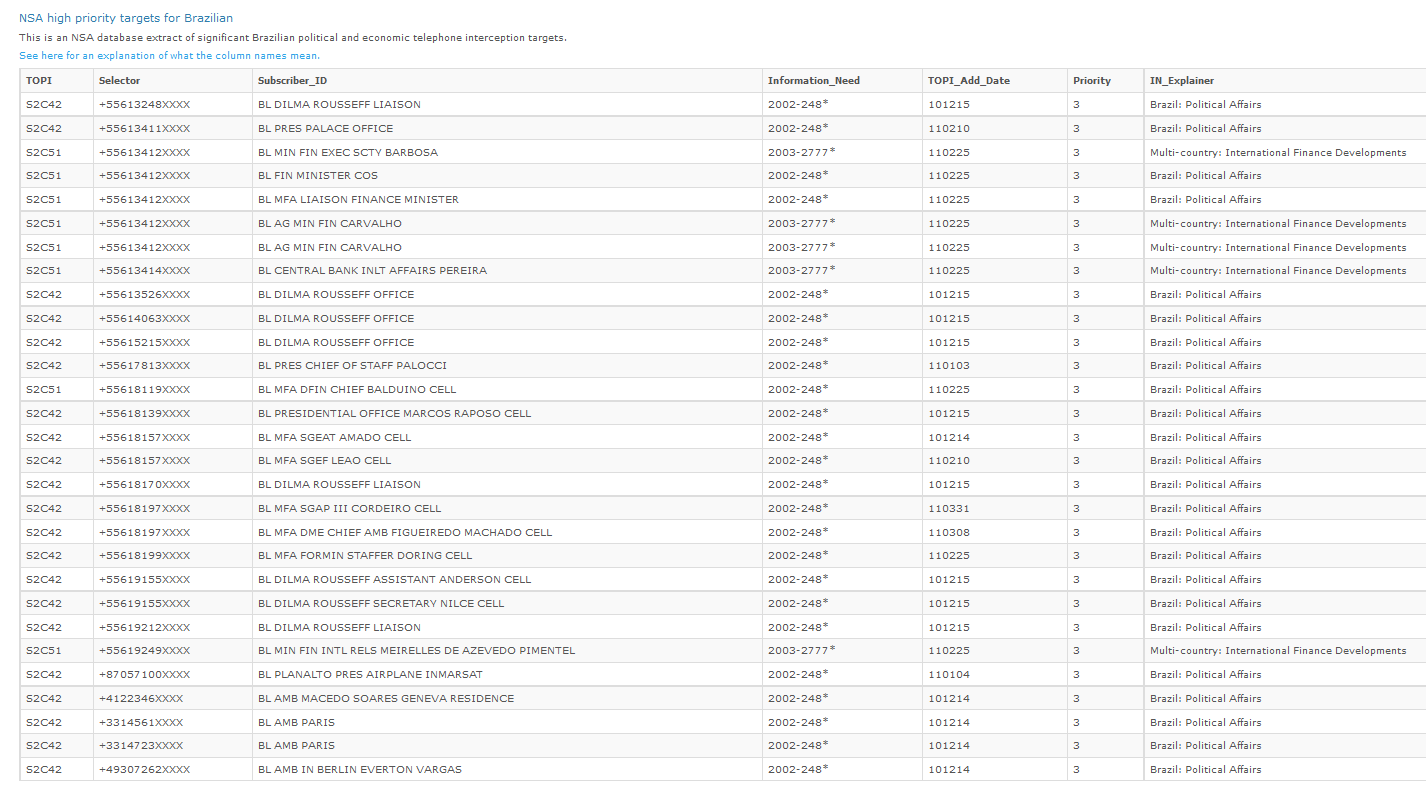Click TOPI S2C51 in BALDUINO row
This screenshot has width=1426, height=787.
56,390
